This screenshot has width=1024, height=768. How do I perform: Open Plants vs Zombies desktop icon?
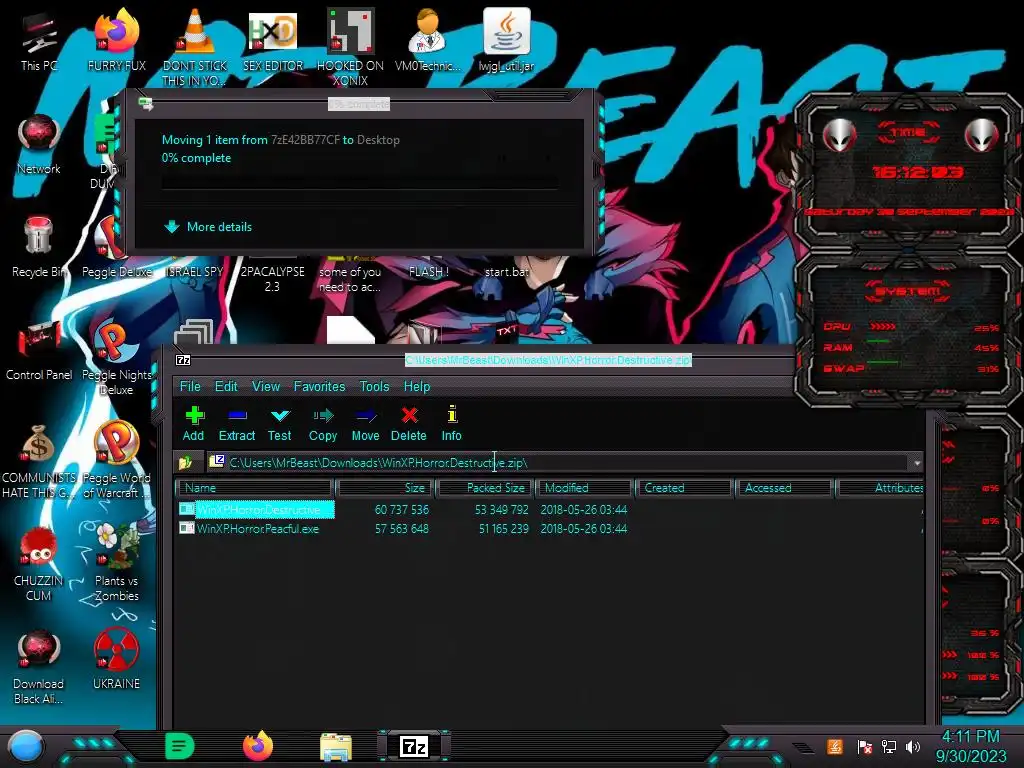click(x=117, y=563)
